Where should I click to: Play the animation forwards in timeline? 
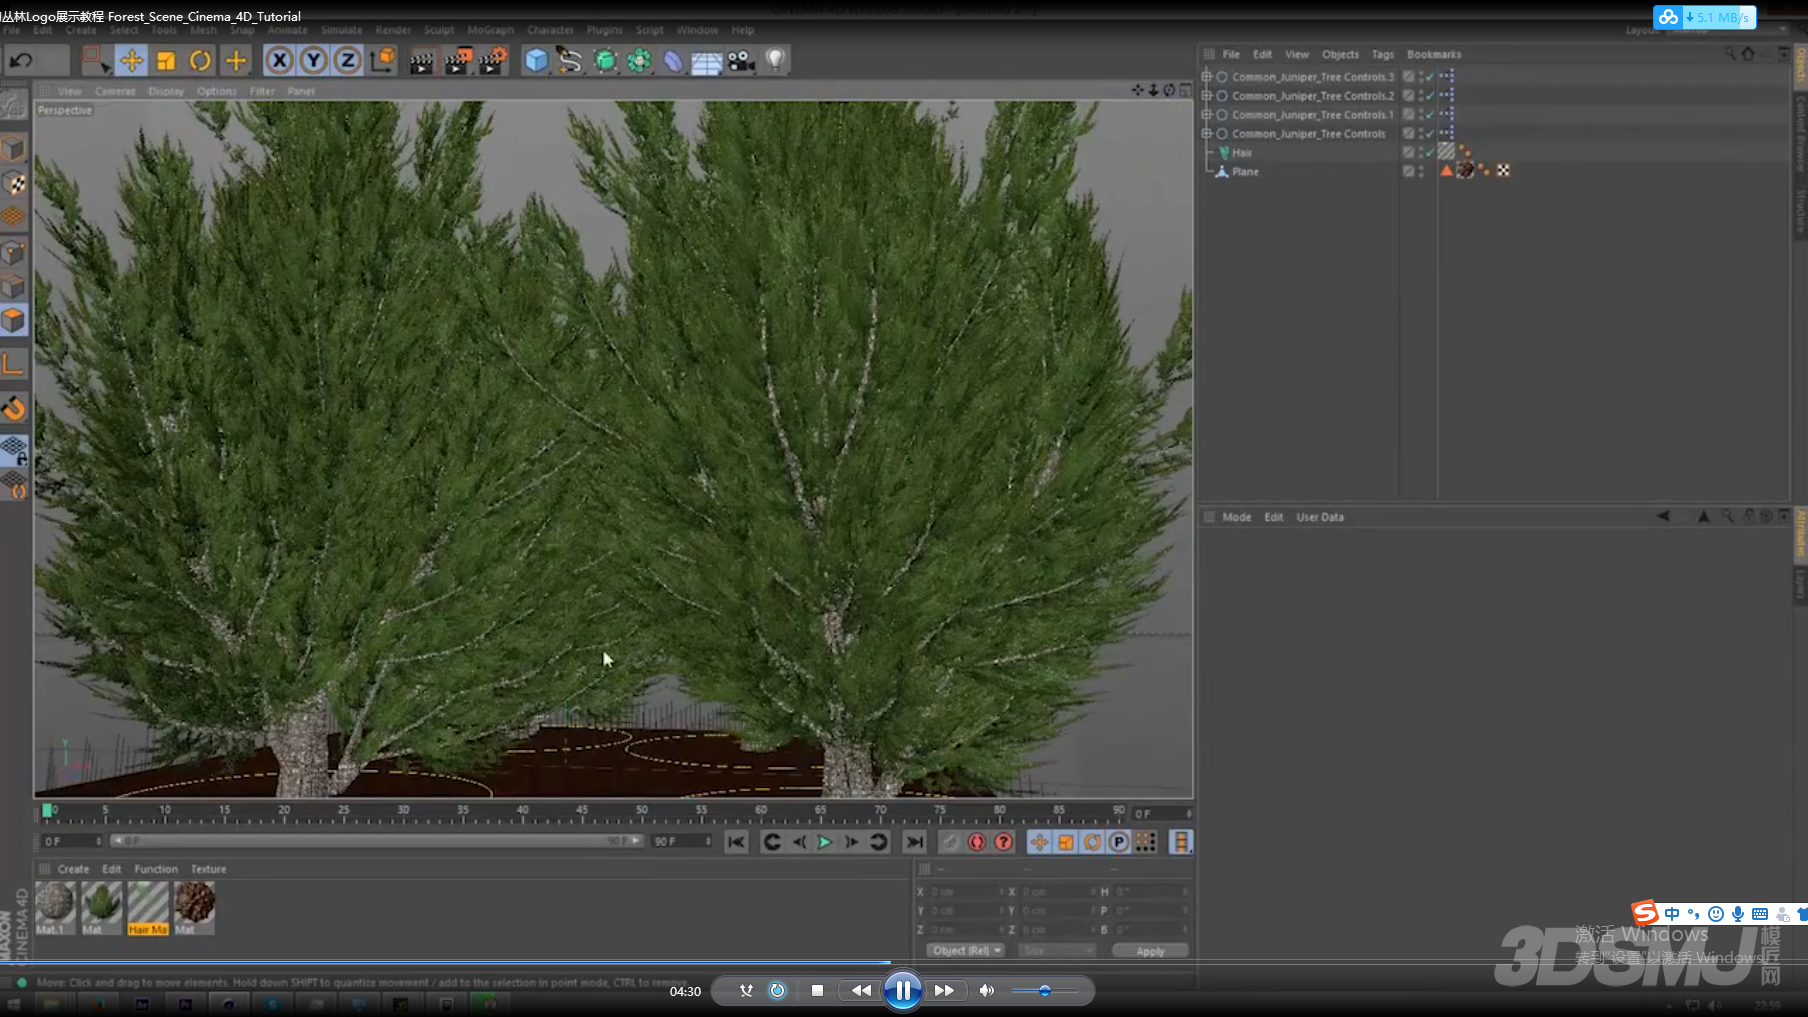click(825, 842)
